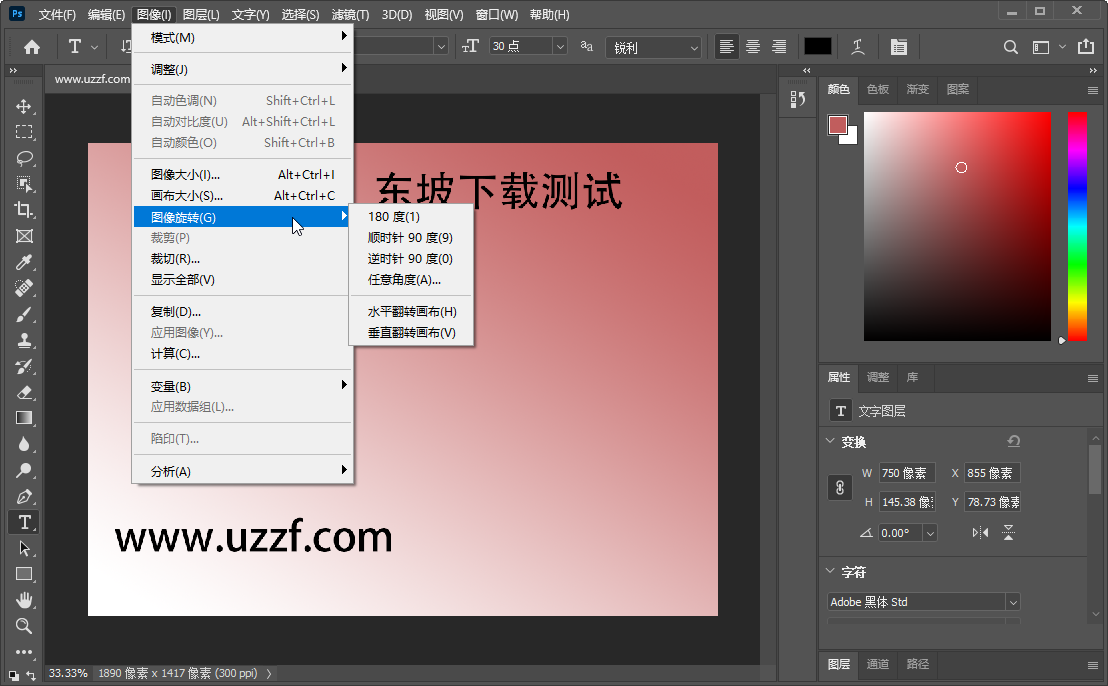1108x686 pixels.
Task: Collapse the 字符 section
Action: 830,571
